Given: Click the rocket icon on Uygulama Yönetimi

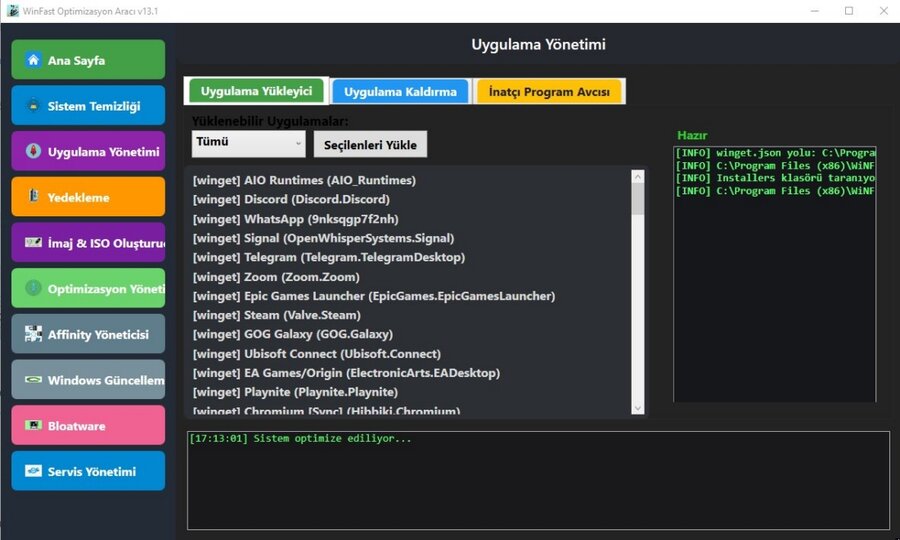Looking at the screenshot, I should coord(33,151).
